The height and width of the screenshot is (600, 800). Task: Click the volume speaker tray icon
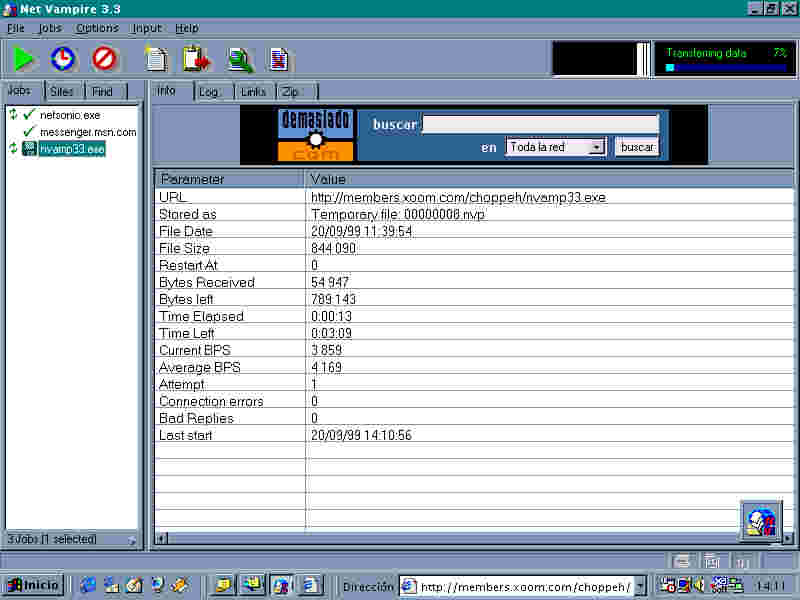tap(699, 585)
